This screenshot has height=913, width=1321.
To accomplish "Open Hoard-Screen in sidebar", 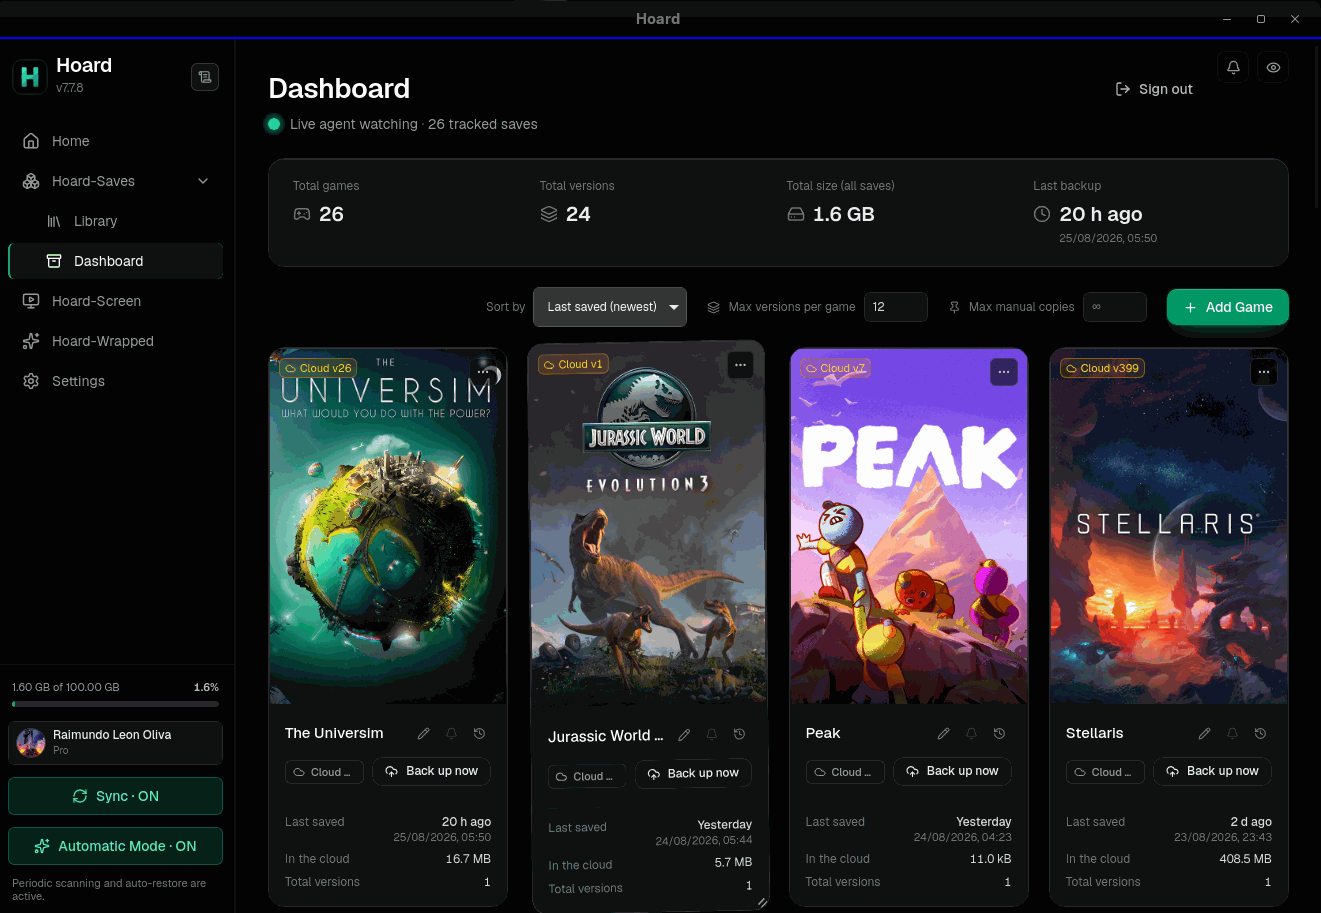I will (115, 301).
